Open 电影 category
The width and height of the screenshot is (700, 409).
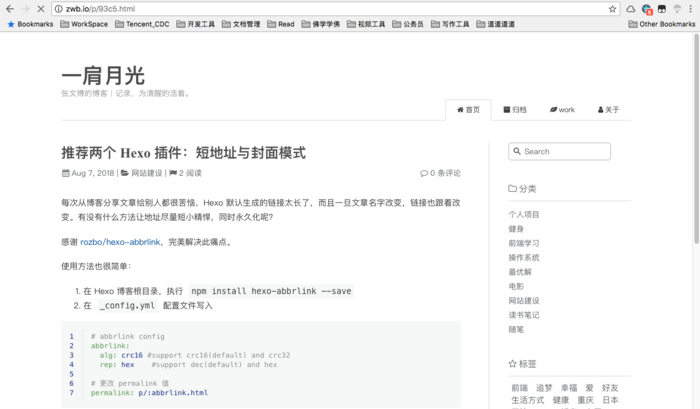pos(516,286)
